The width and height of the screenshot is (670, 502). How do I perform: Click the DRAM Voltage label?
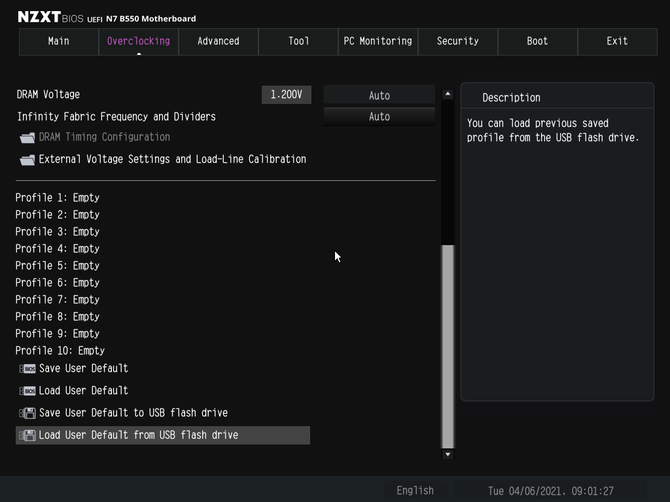coord(48,94)
